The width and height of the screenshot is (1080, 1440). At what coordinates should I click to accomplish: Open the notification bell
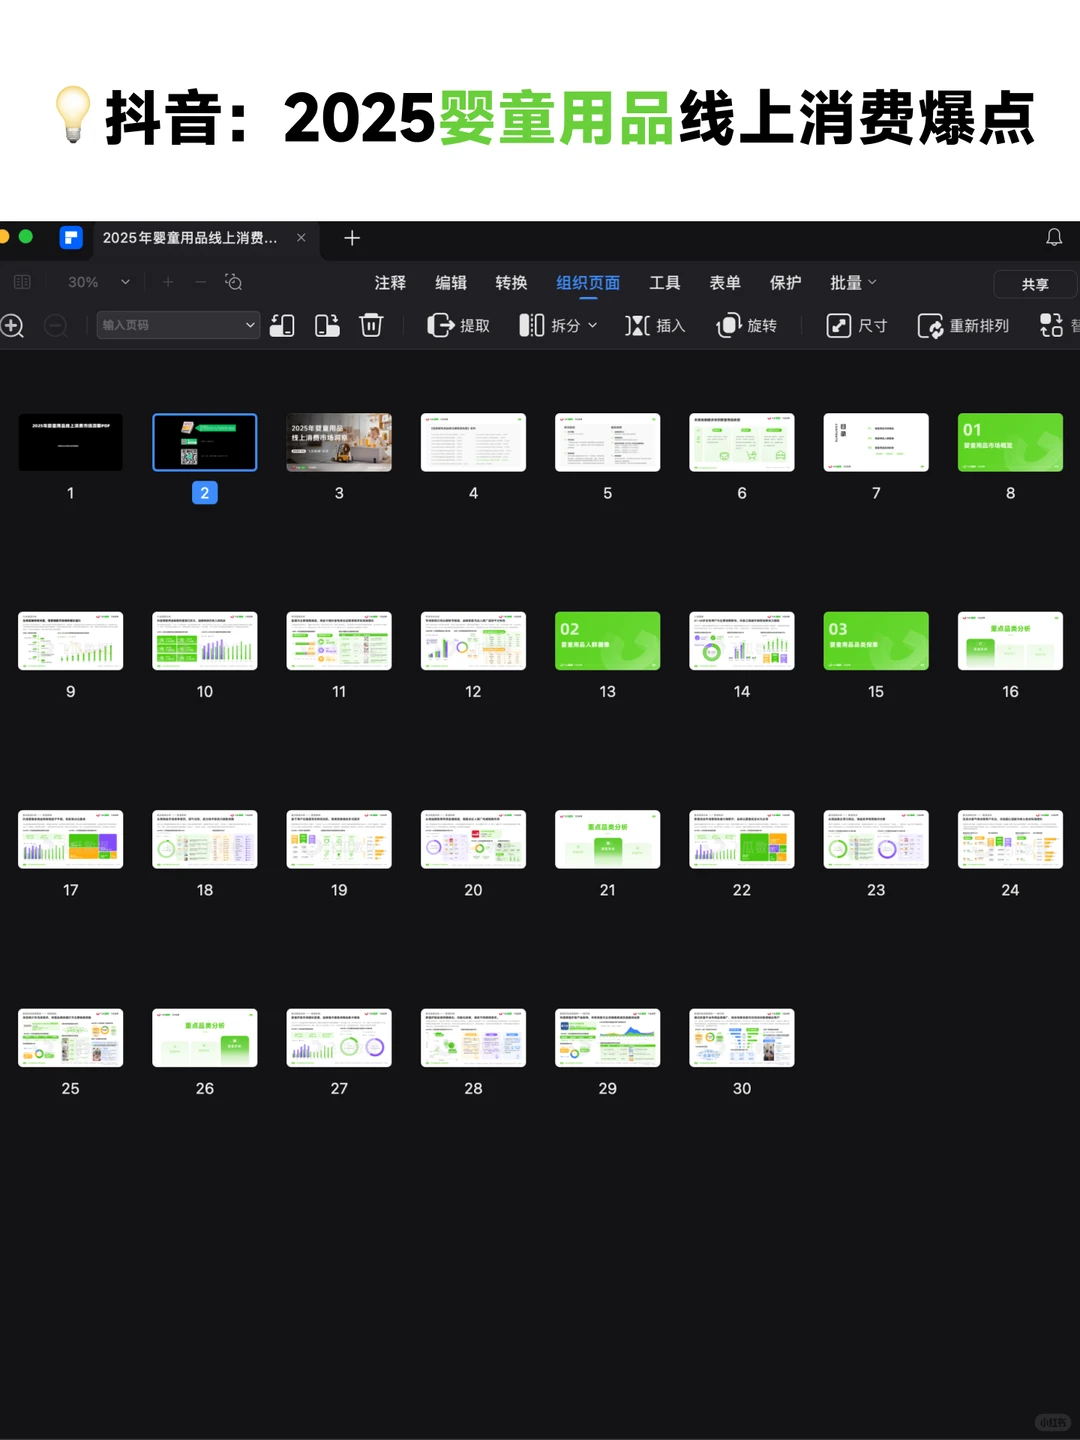click(x=1054, y=237)
